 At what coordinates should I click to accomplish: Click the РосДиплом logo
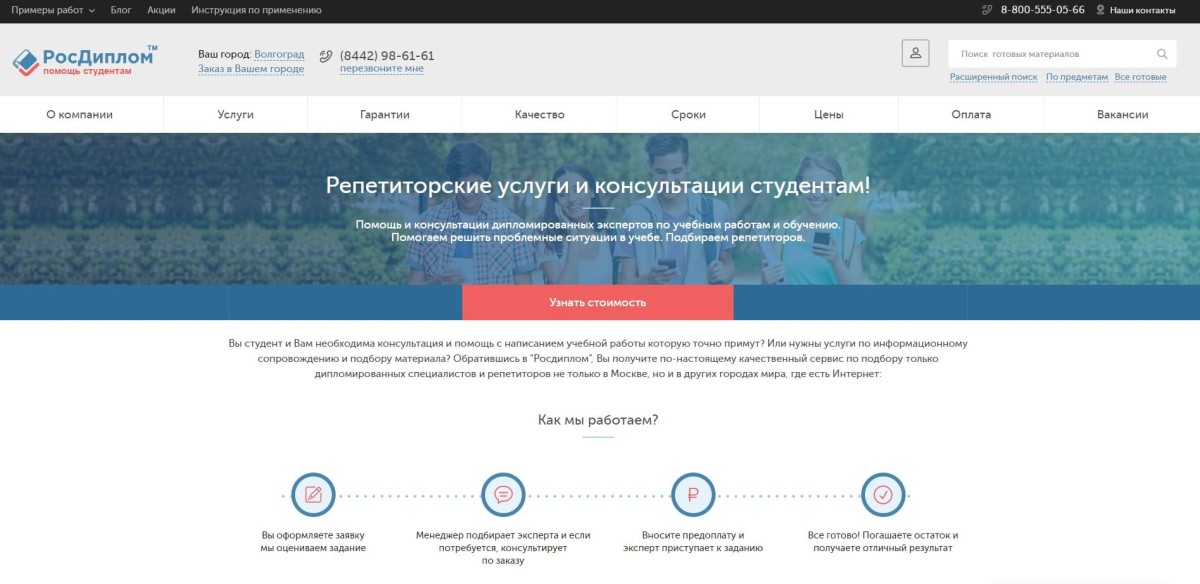(x=85, y=60)
